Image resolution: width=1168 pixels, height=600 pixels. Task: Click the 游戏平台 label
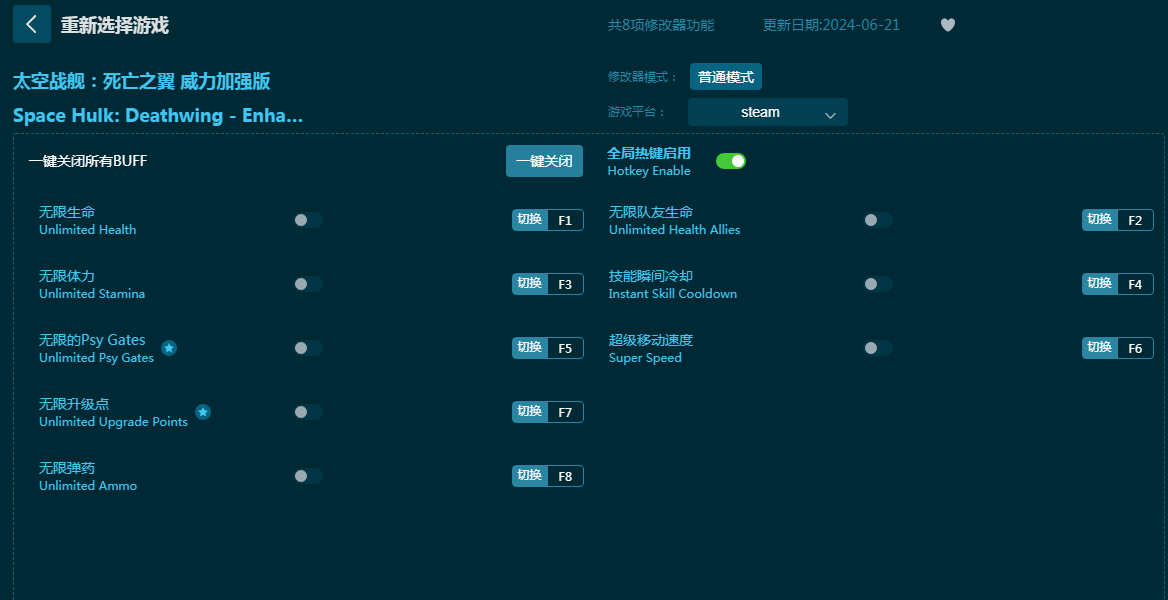637,113
